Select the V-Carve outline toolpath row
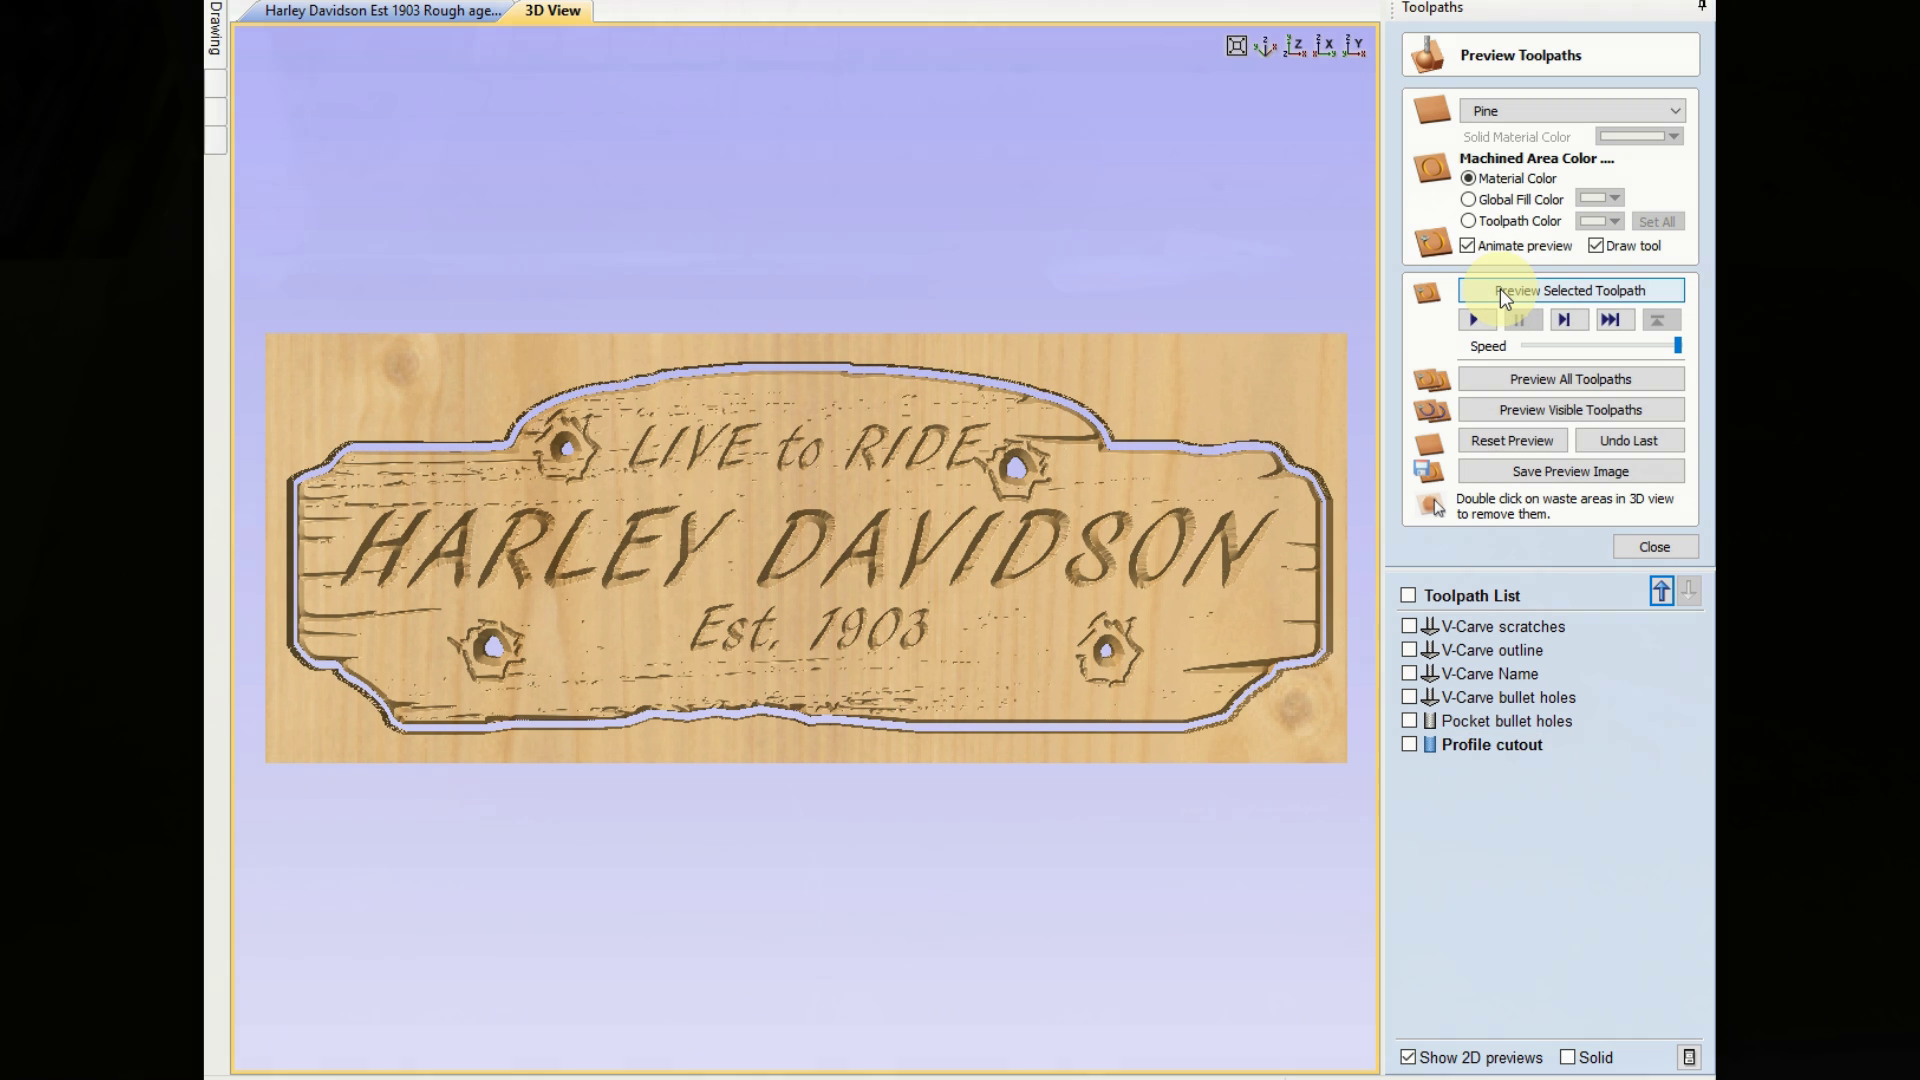 [x=1492, y=650]
